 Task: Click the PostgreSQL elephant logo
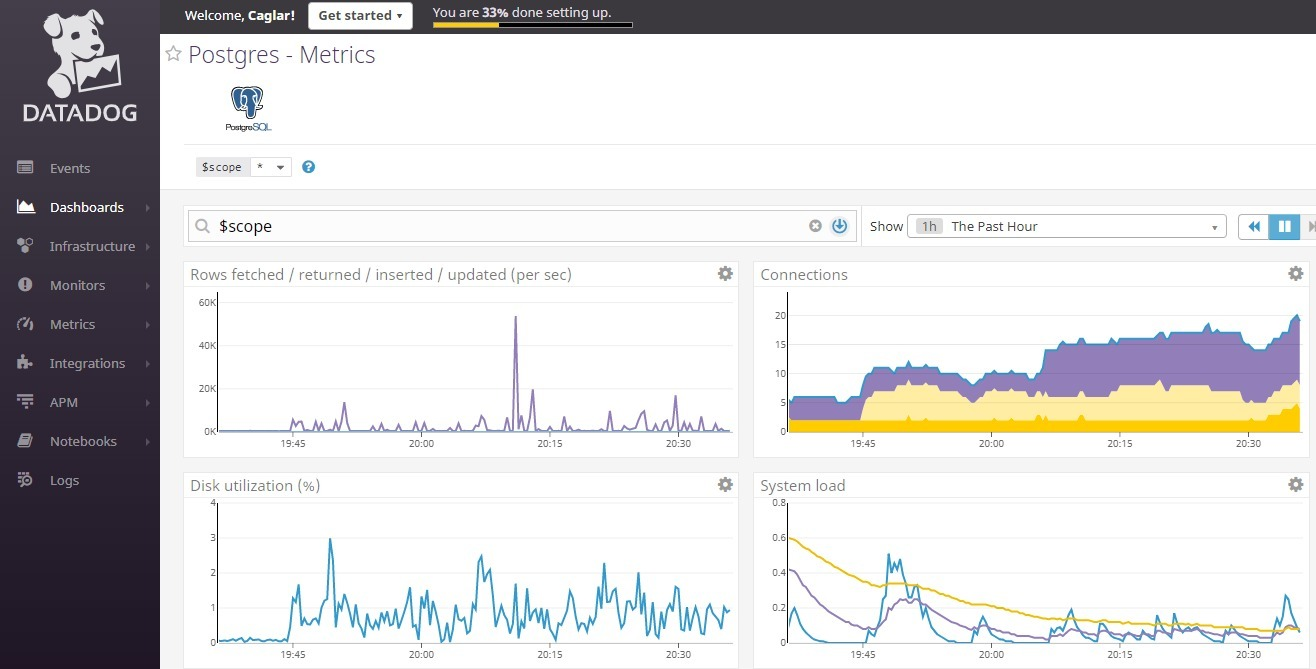tap(248, 109)
